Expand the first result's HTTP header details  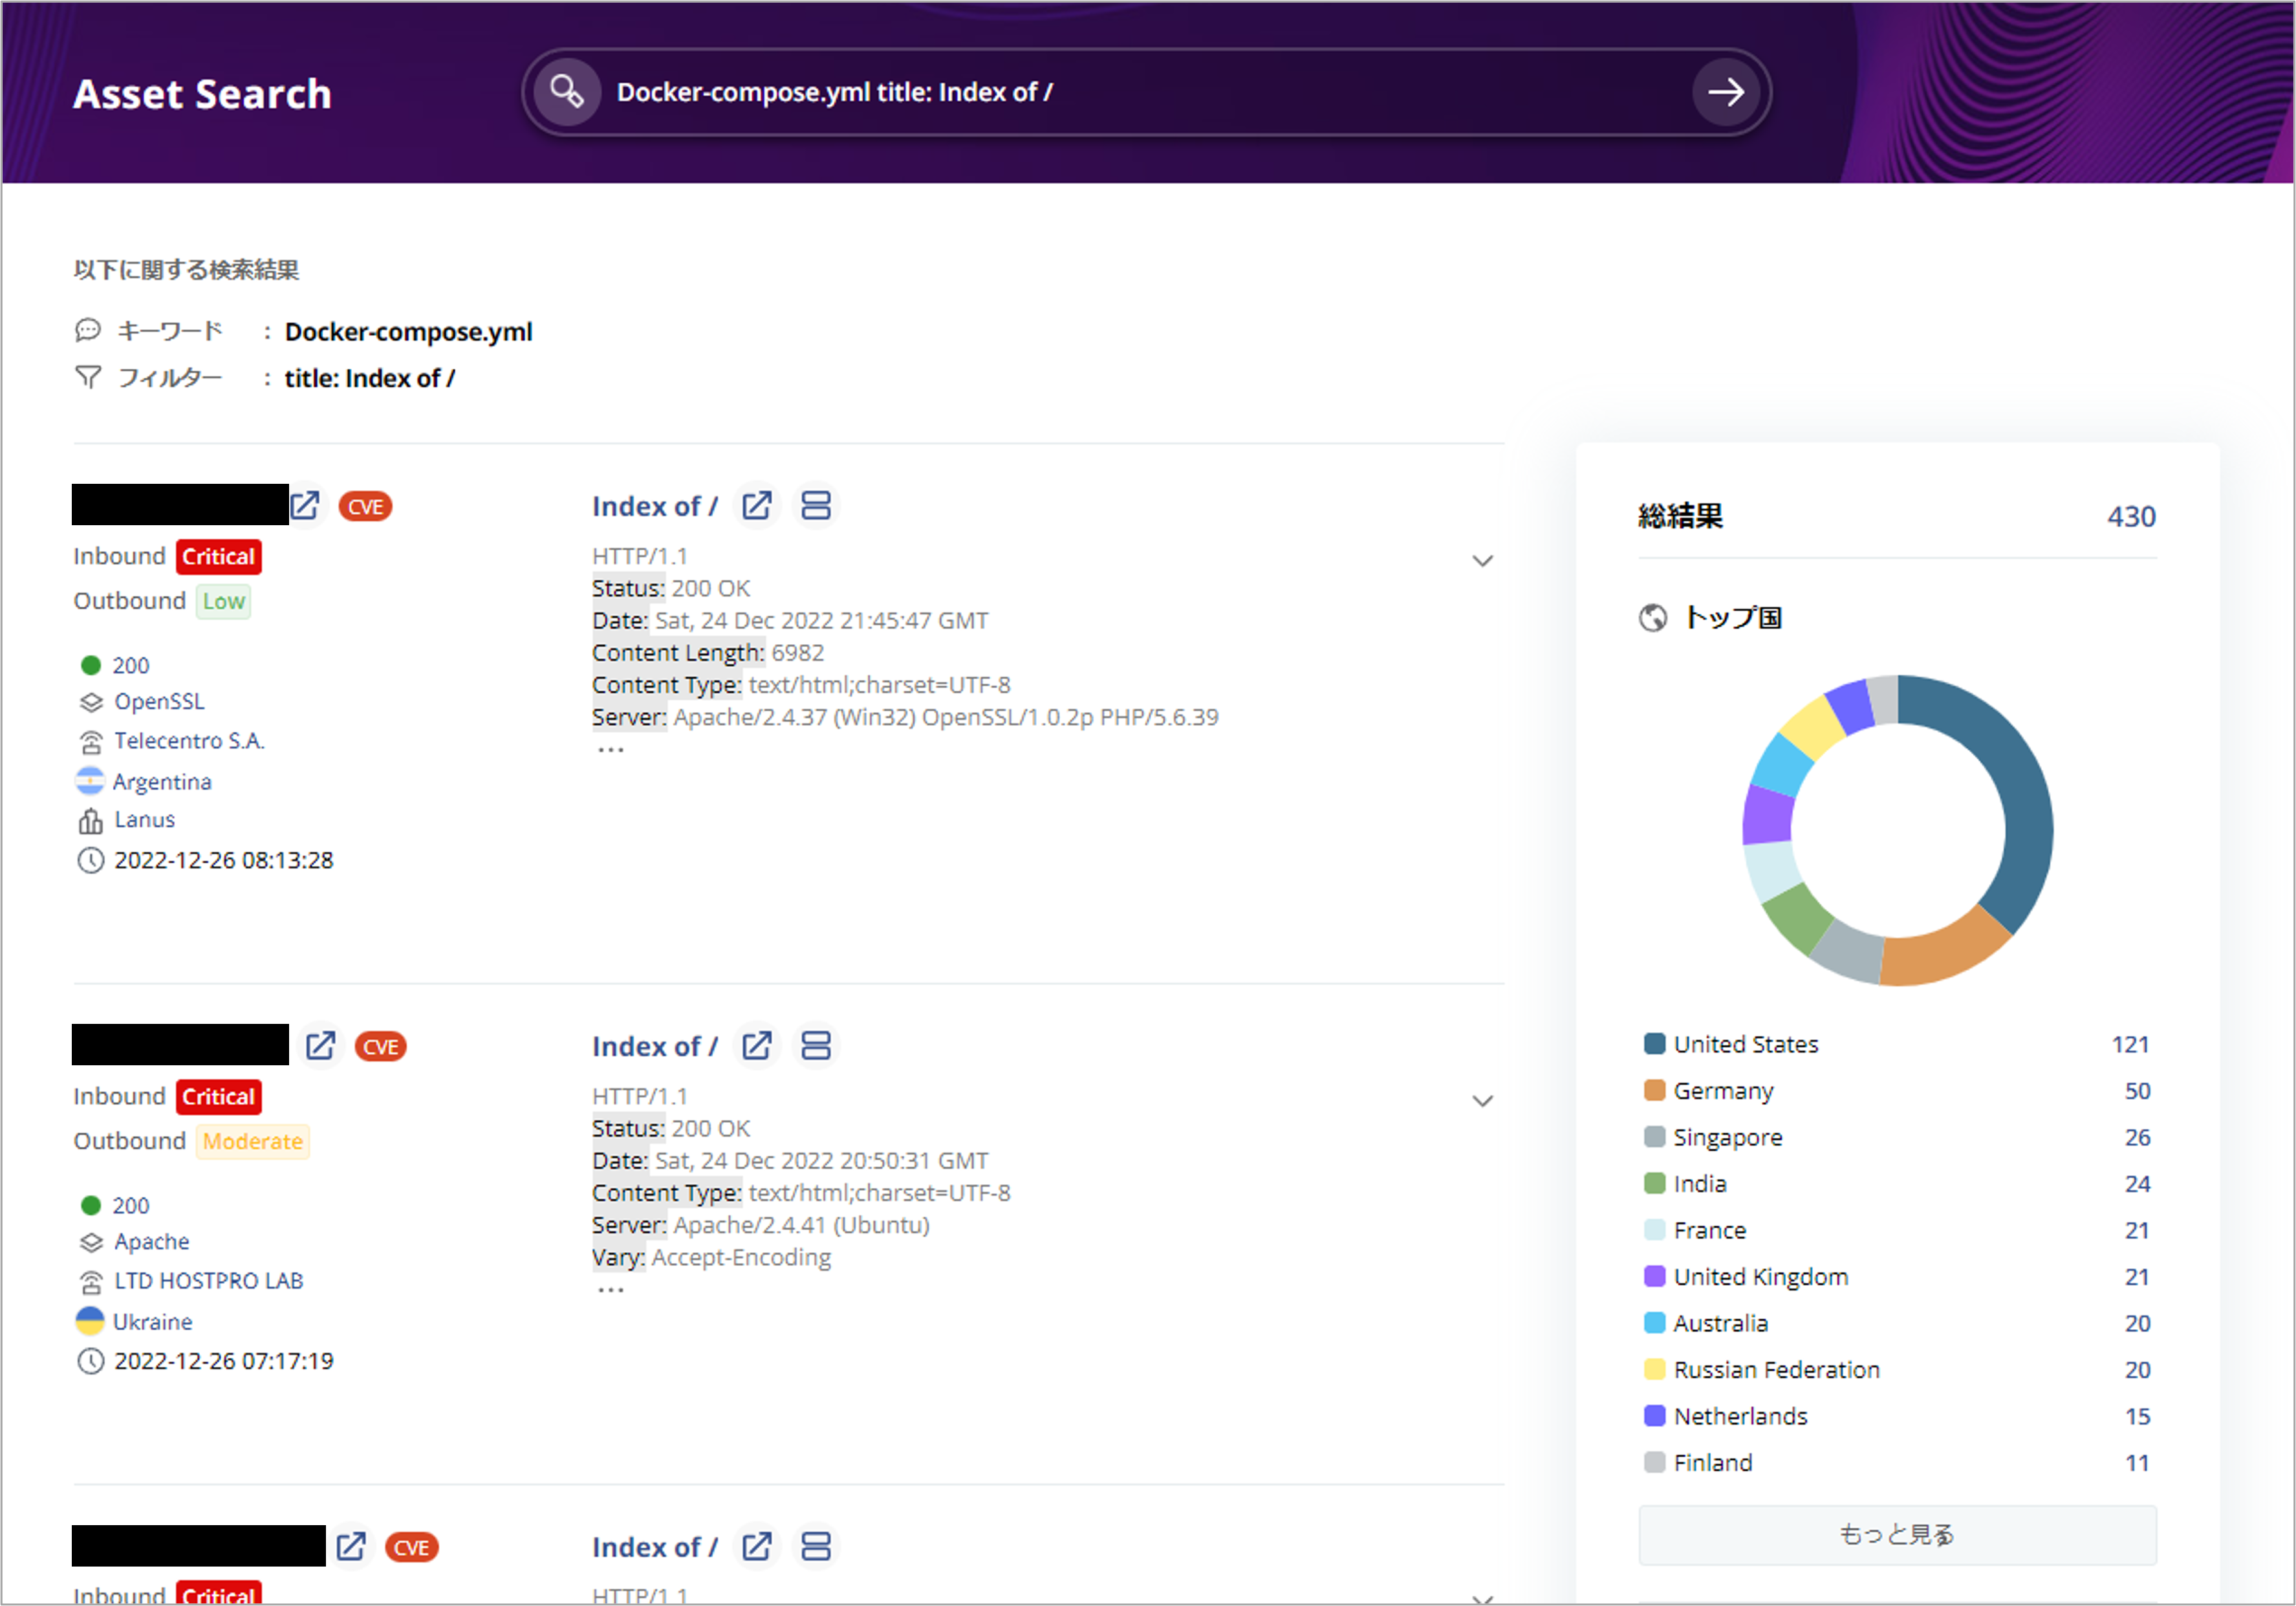tap(1482, 561)
